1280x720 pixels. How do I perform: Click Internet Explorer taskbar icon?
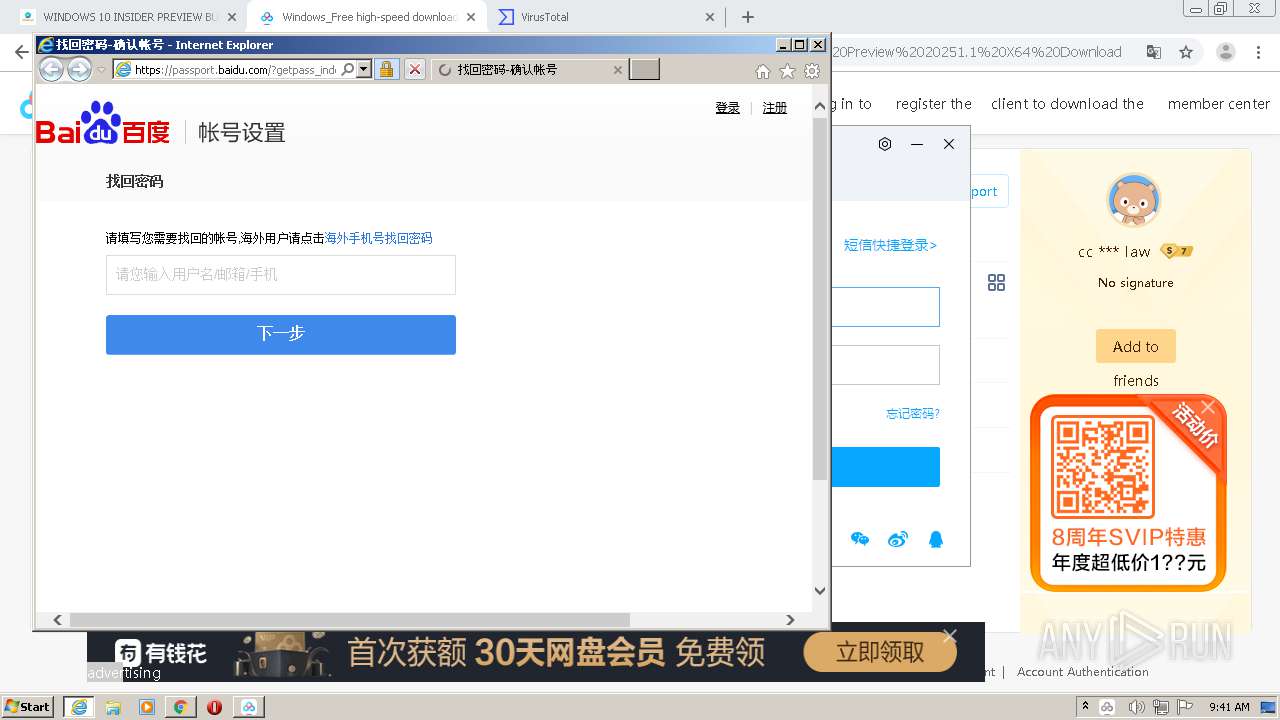(x=78, y=707)
